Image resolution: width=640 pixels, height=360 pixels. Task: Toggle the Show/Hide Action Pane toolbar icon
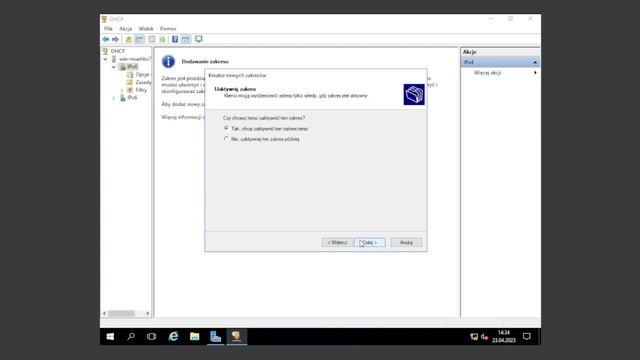186,39
